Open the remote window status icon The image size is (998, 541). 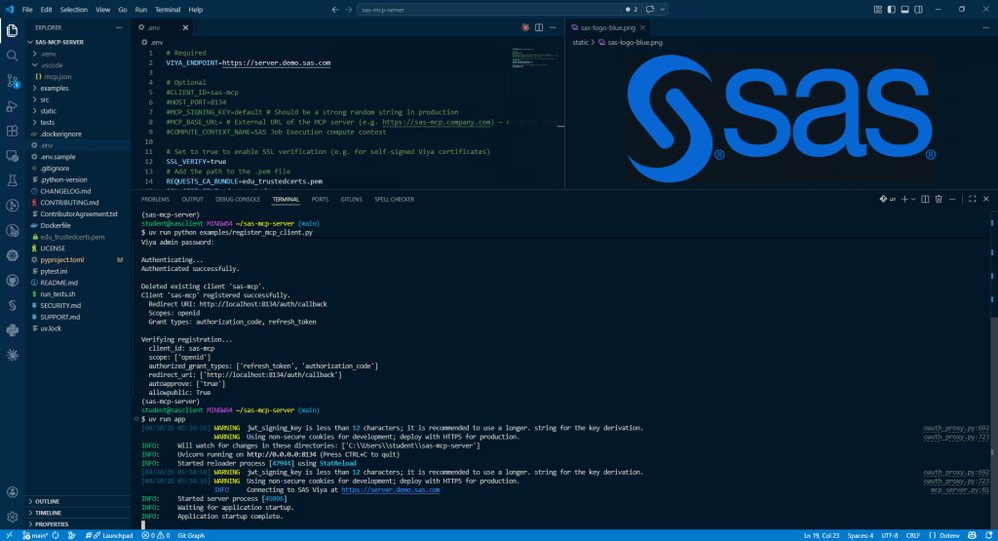[x=9, y=535]
